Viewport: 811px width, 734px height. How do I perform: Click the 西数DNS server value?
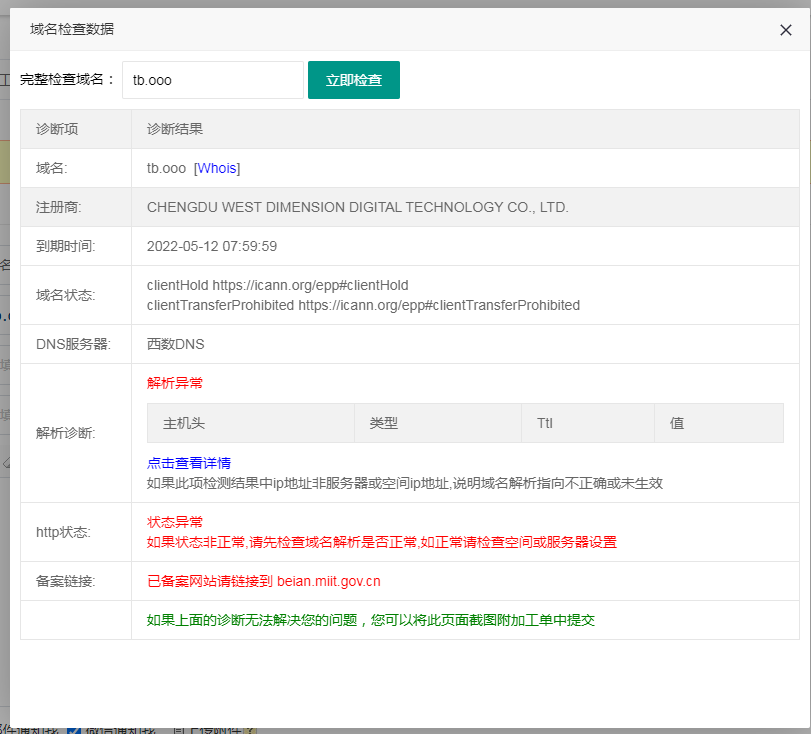[x=175, y=344]
